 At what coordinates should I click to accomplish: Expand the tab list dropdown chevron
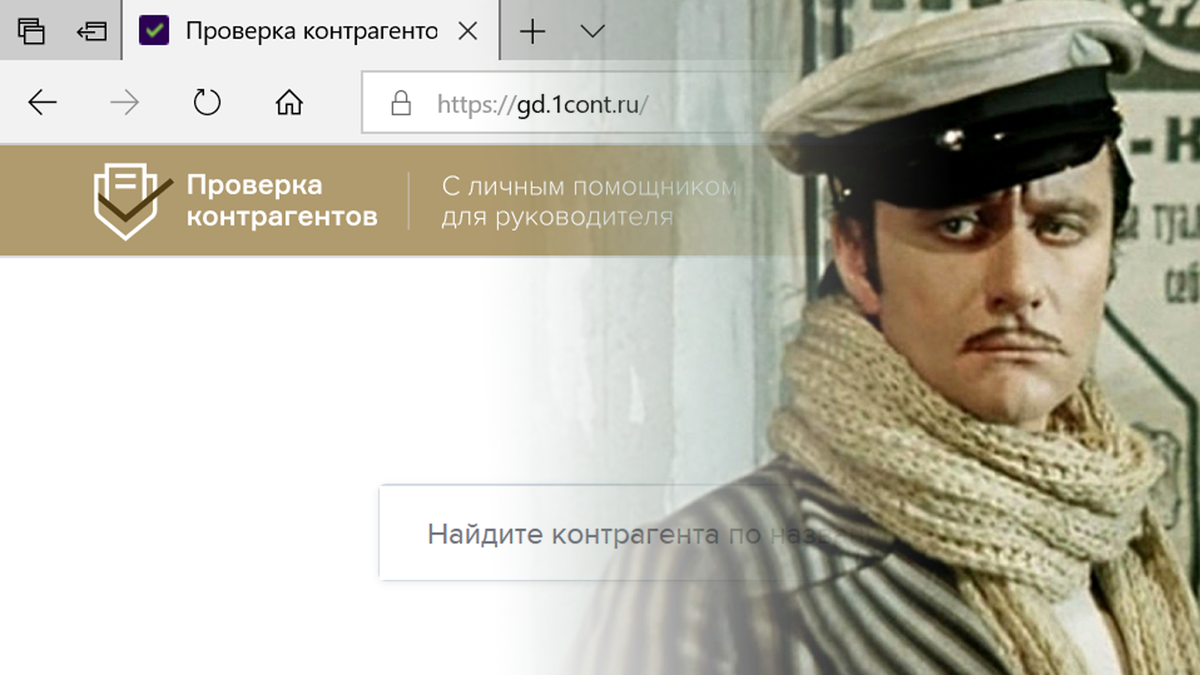tap(592, 30)
